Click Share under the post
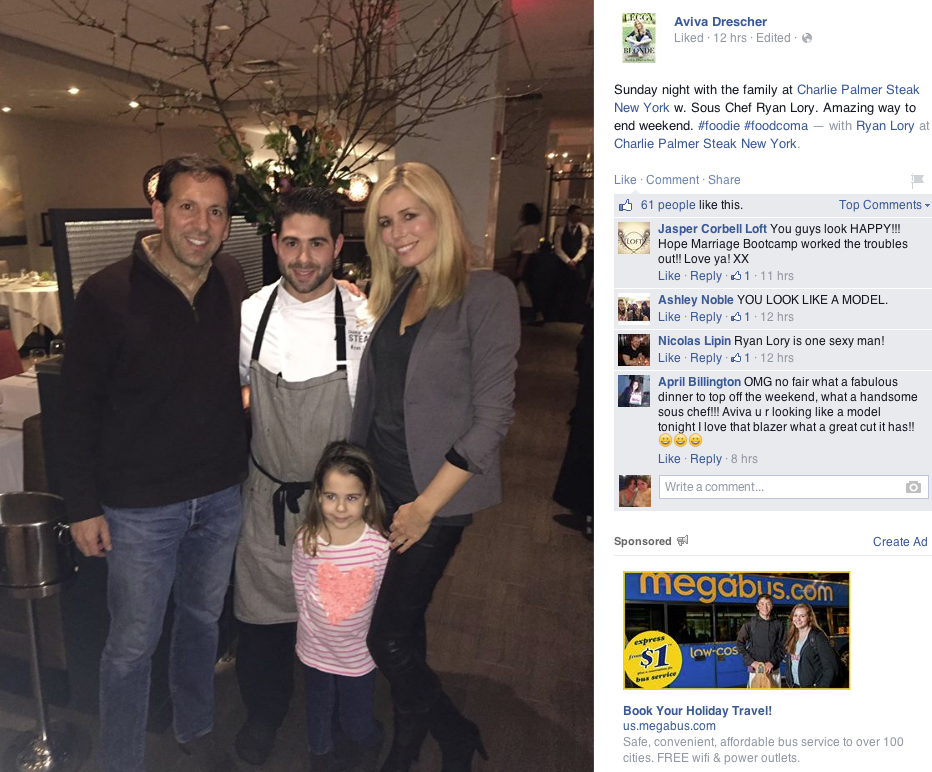 pos(723,179)
